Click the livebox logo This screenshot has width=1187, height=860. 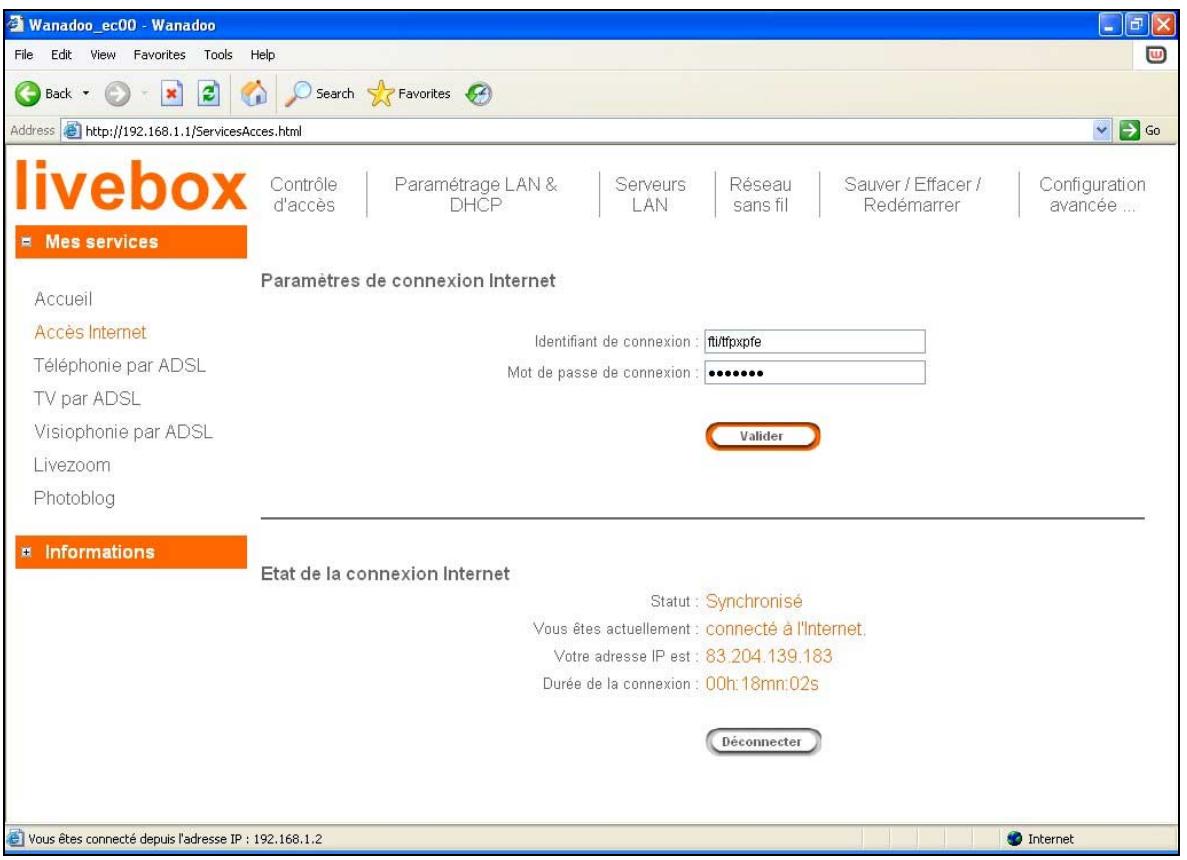click(x=130, y=185)
